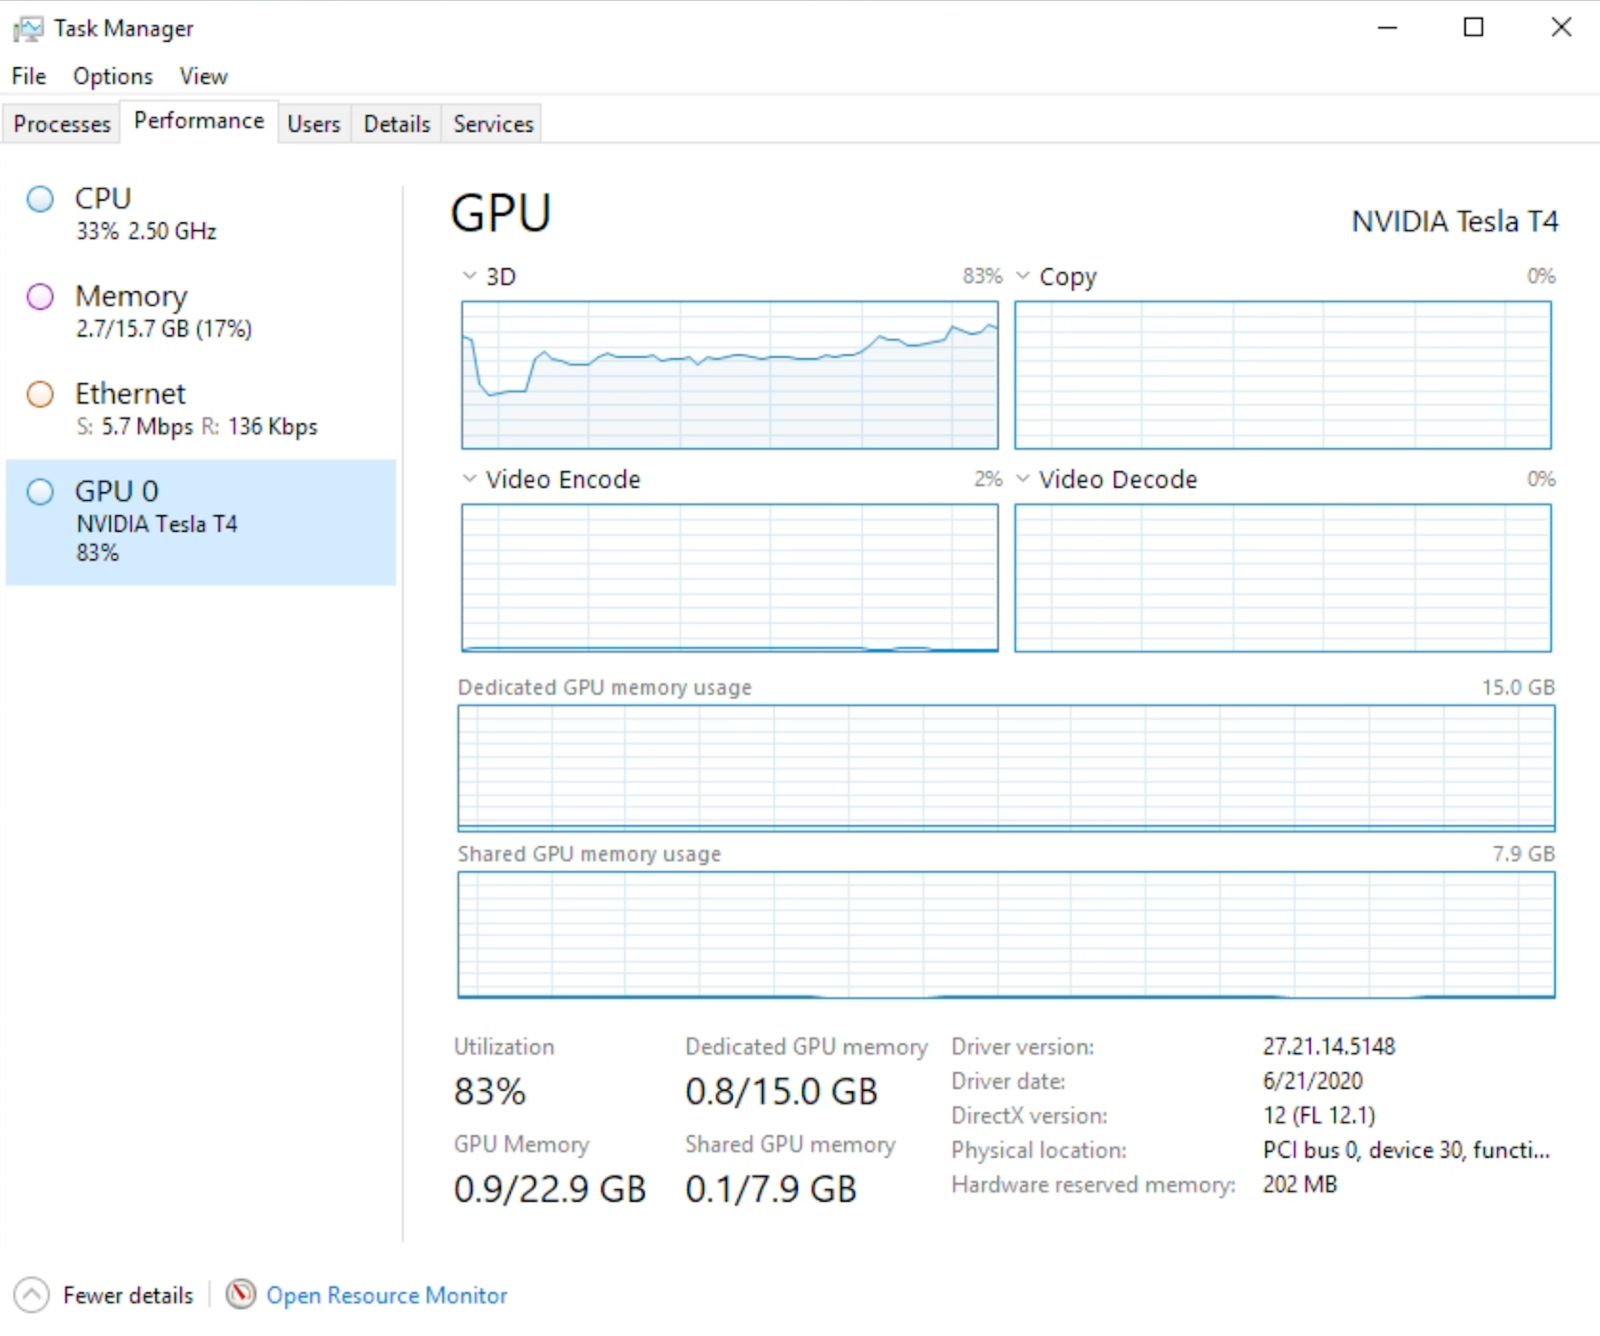Image resolution: width=1600 pixels, height=1336 pixels.
Task: Open the Options menu
Action: point(112,76)
